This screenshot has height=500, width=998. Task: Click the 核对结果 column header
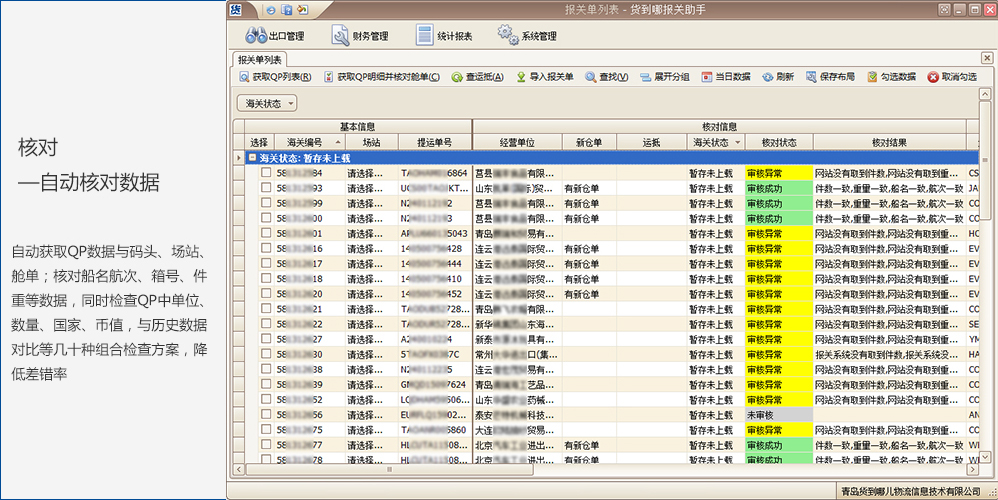click(x=889, y=142)
